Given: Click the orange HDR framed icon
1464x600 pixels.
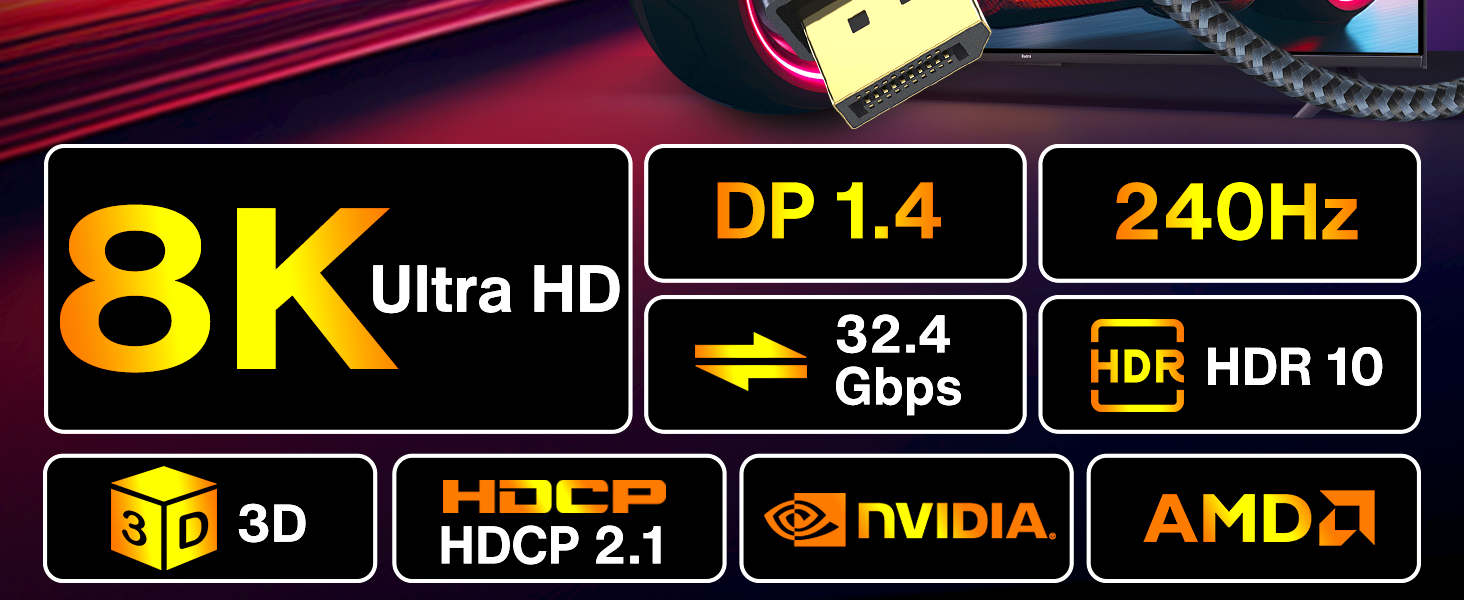Looking at the screenshot, I should pyautogui.click(x=1139, y=366).
